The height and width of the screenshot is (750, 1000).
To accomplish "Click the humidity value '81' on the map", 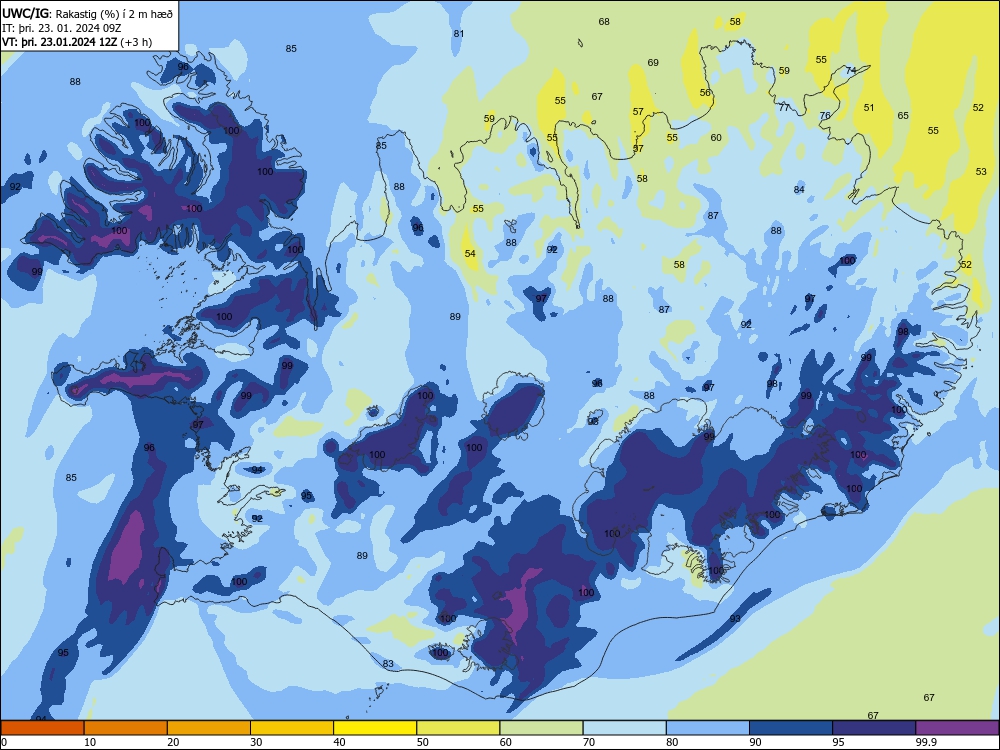I will 459,34.
